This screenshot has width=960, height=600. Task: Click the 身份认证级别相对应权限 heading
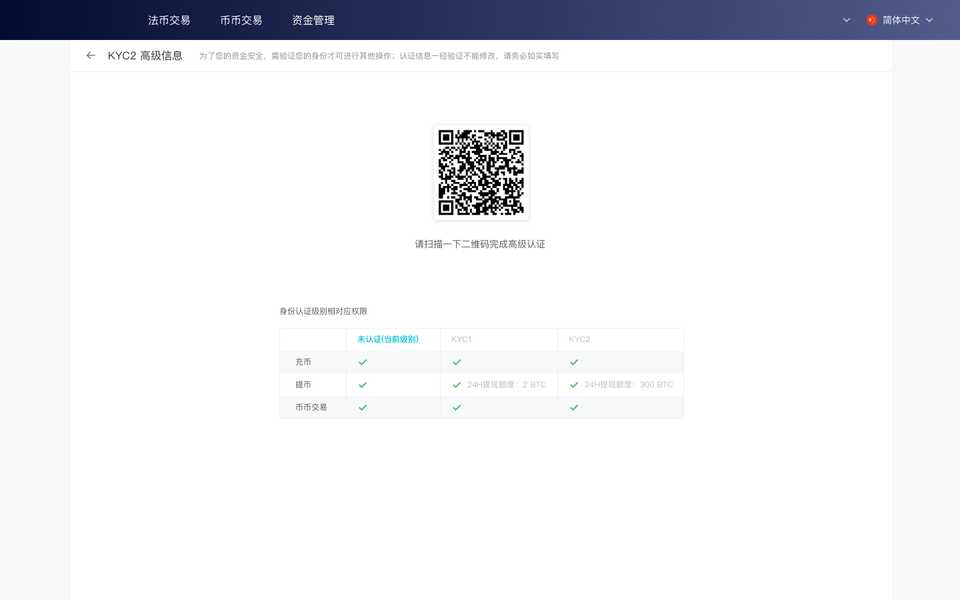pos(323,311)
